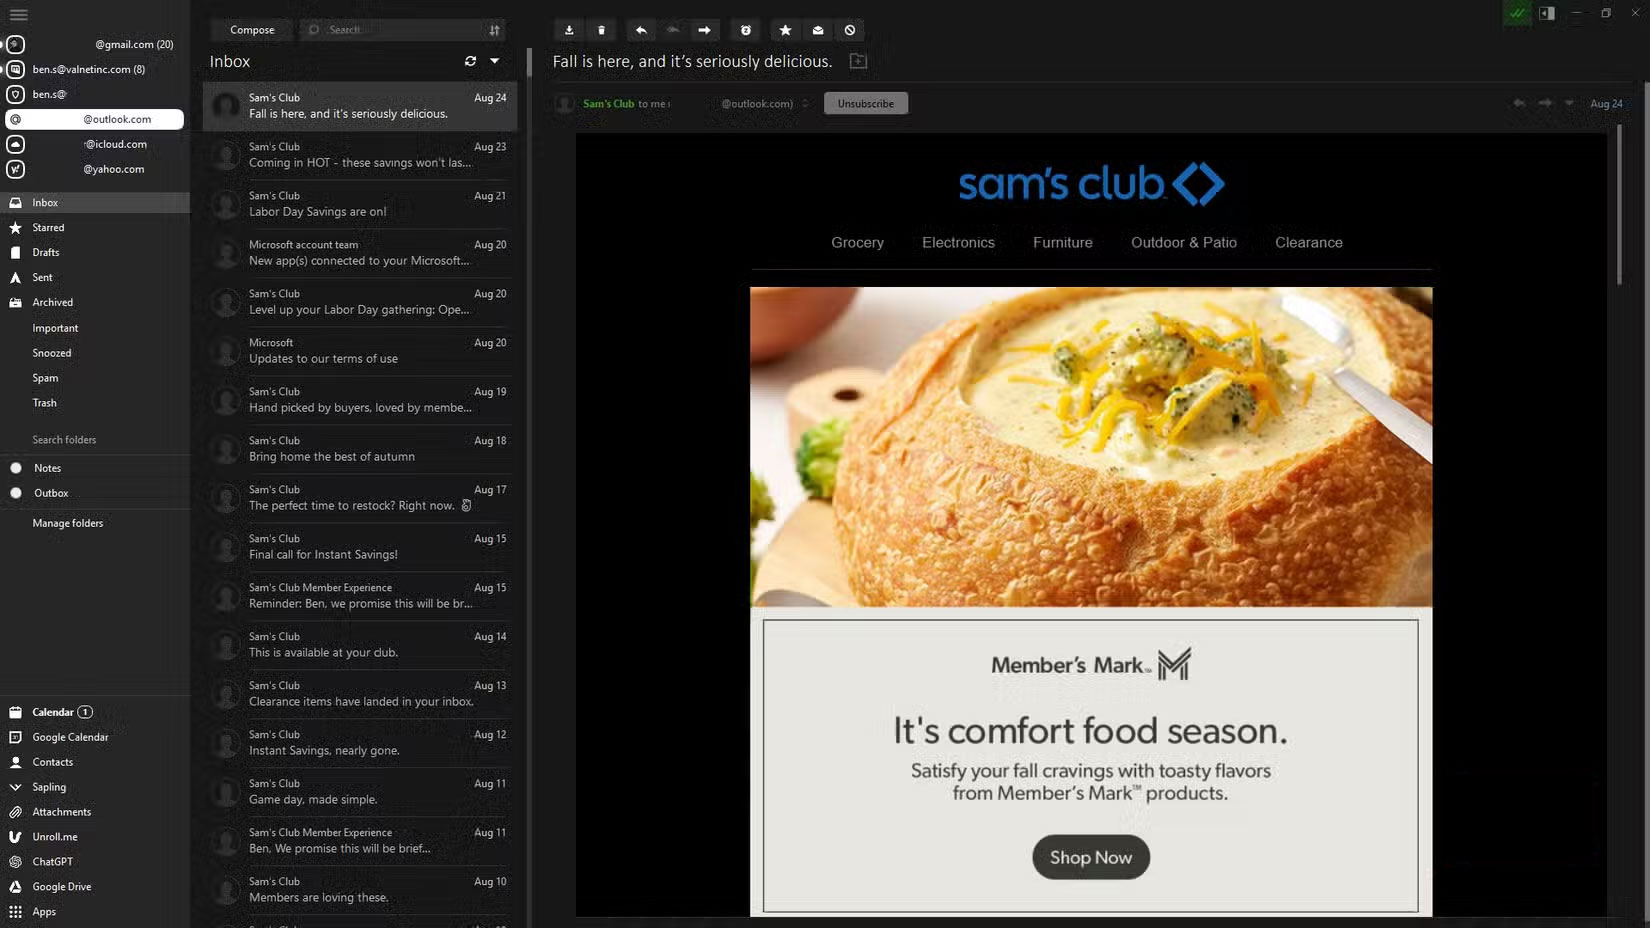Open email 'Final call for Instant Savings!'
Viewport: 1650px width, 928px height.
360,547
